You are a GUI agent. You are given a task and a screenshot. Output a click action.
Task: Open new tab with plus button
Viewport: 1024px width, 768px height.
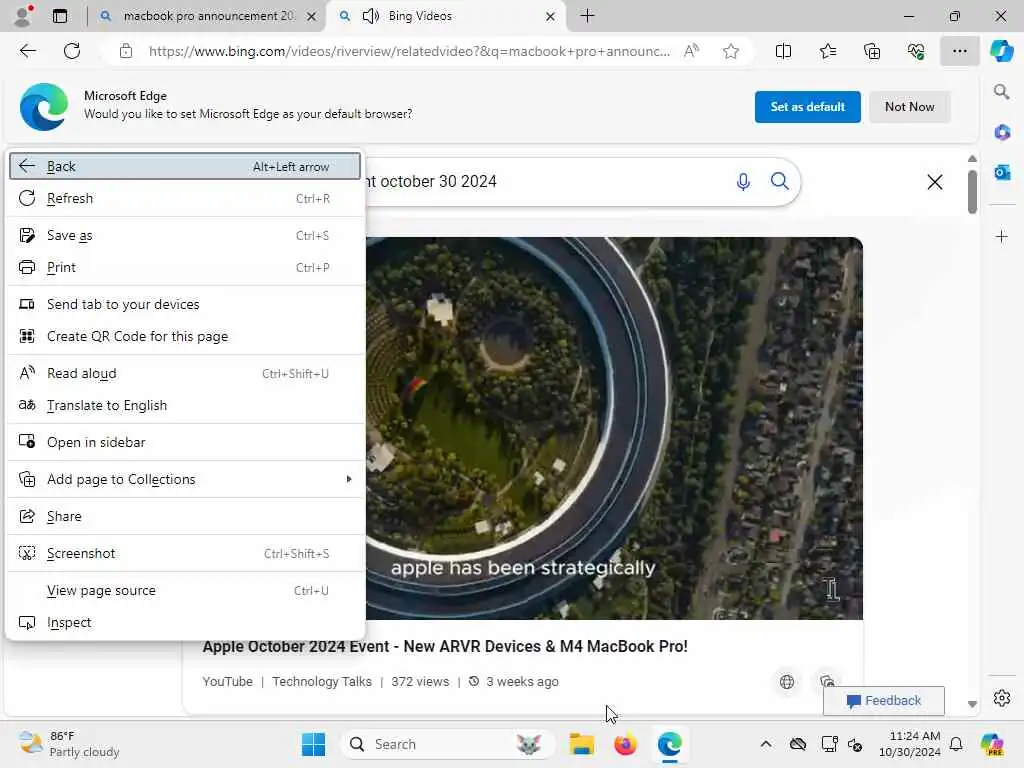[x=587, y=16]
